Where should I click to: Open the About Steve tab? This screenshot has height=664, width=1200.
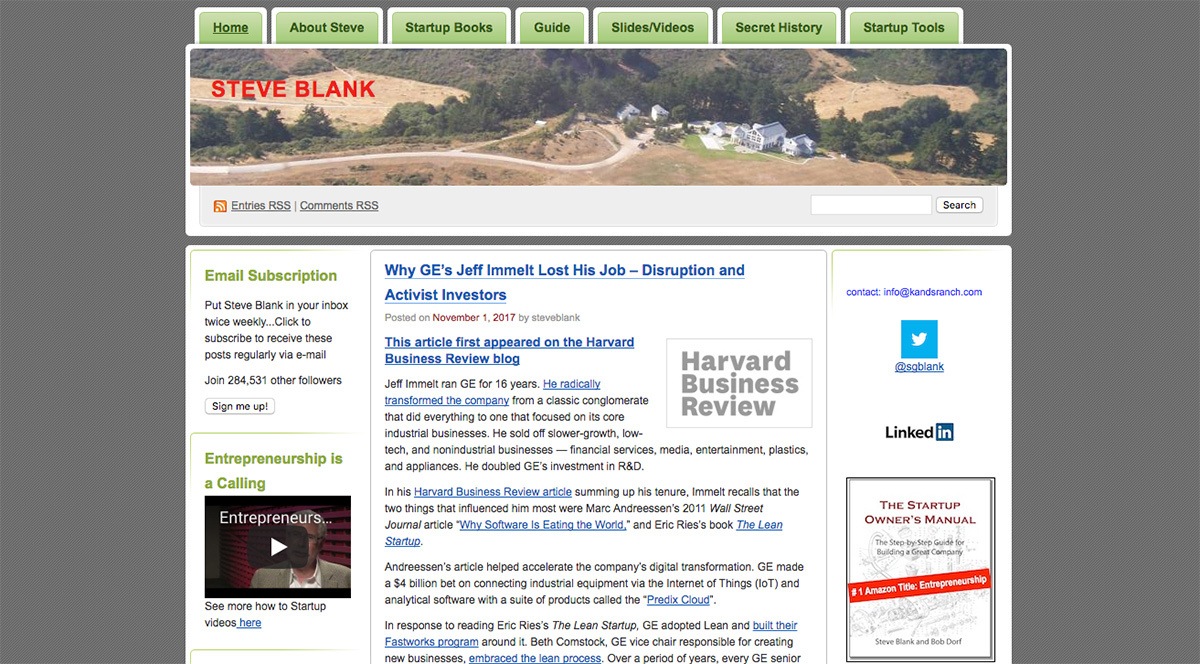[327, 28]
